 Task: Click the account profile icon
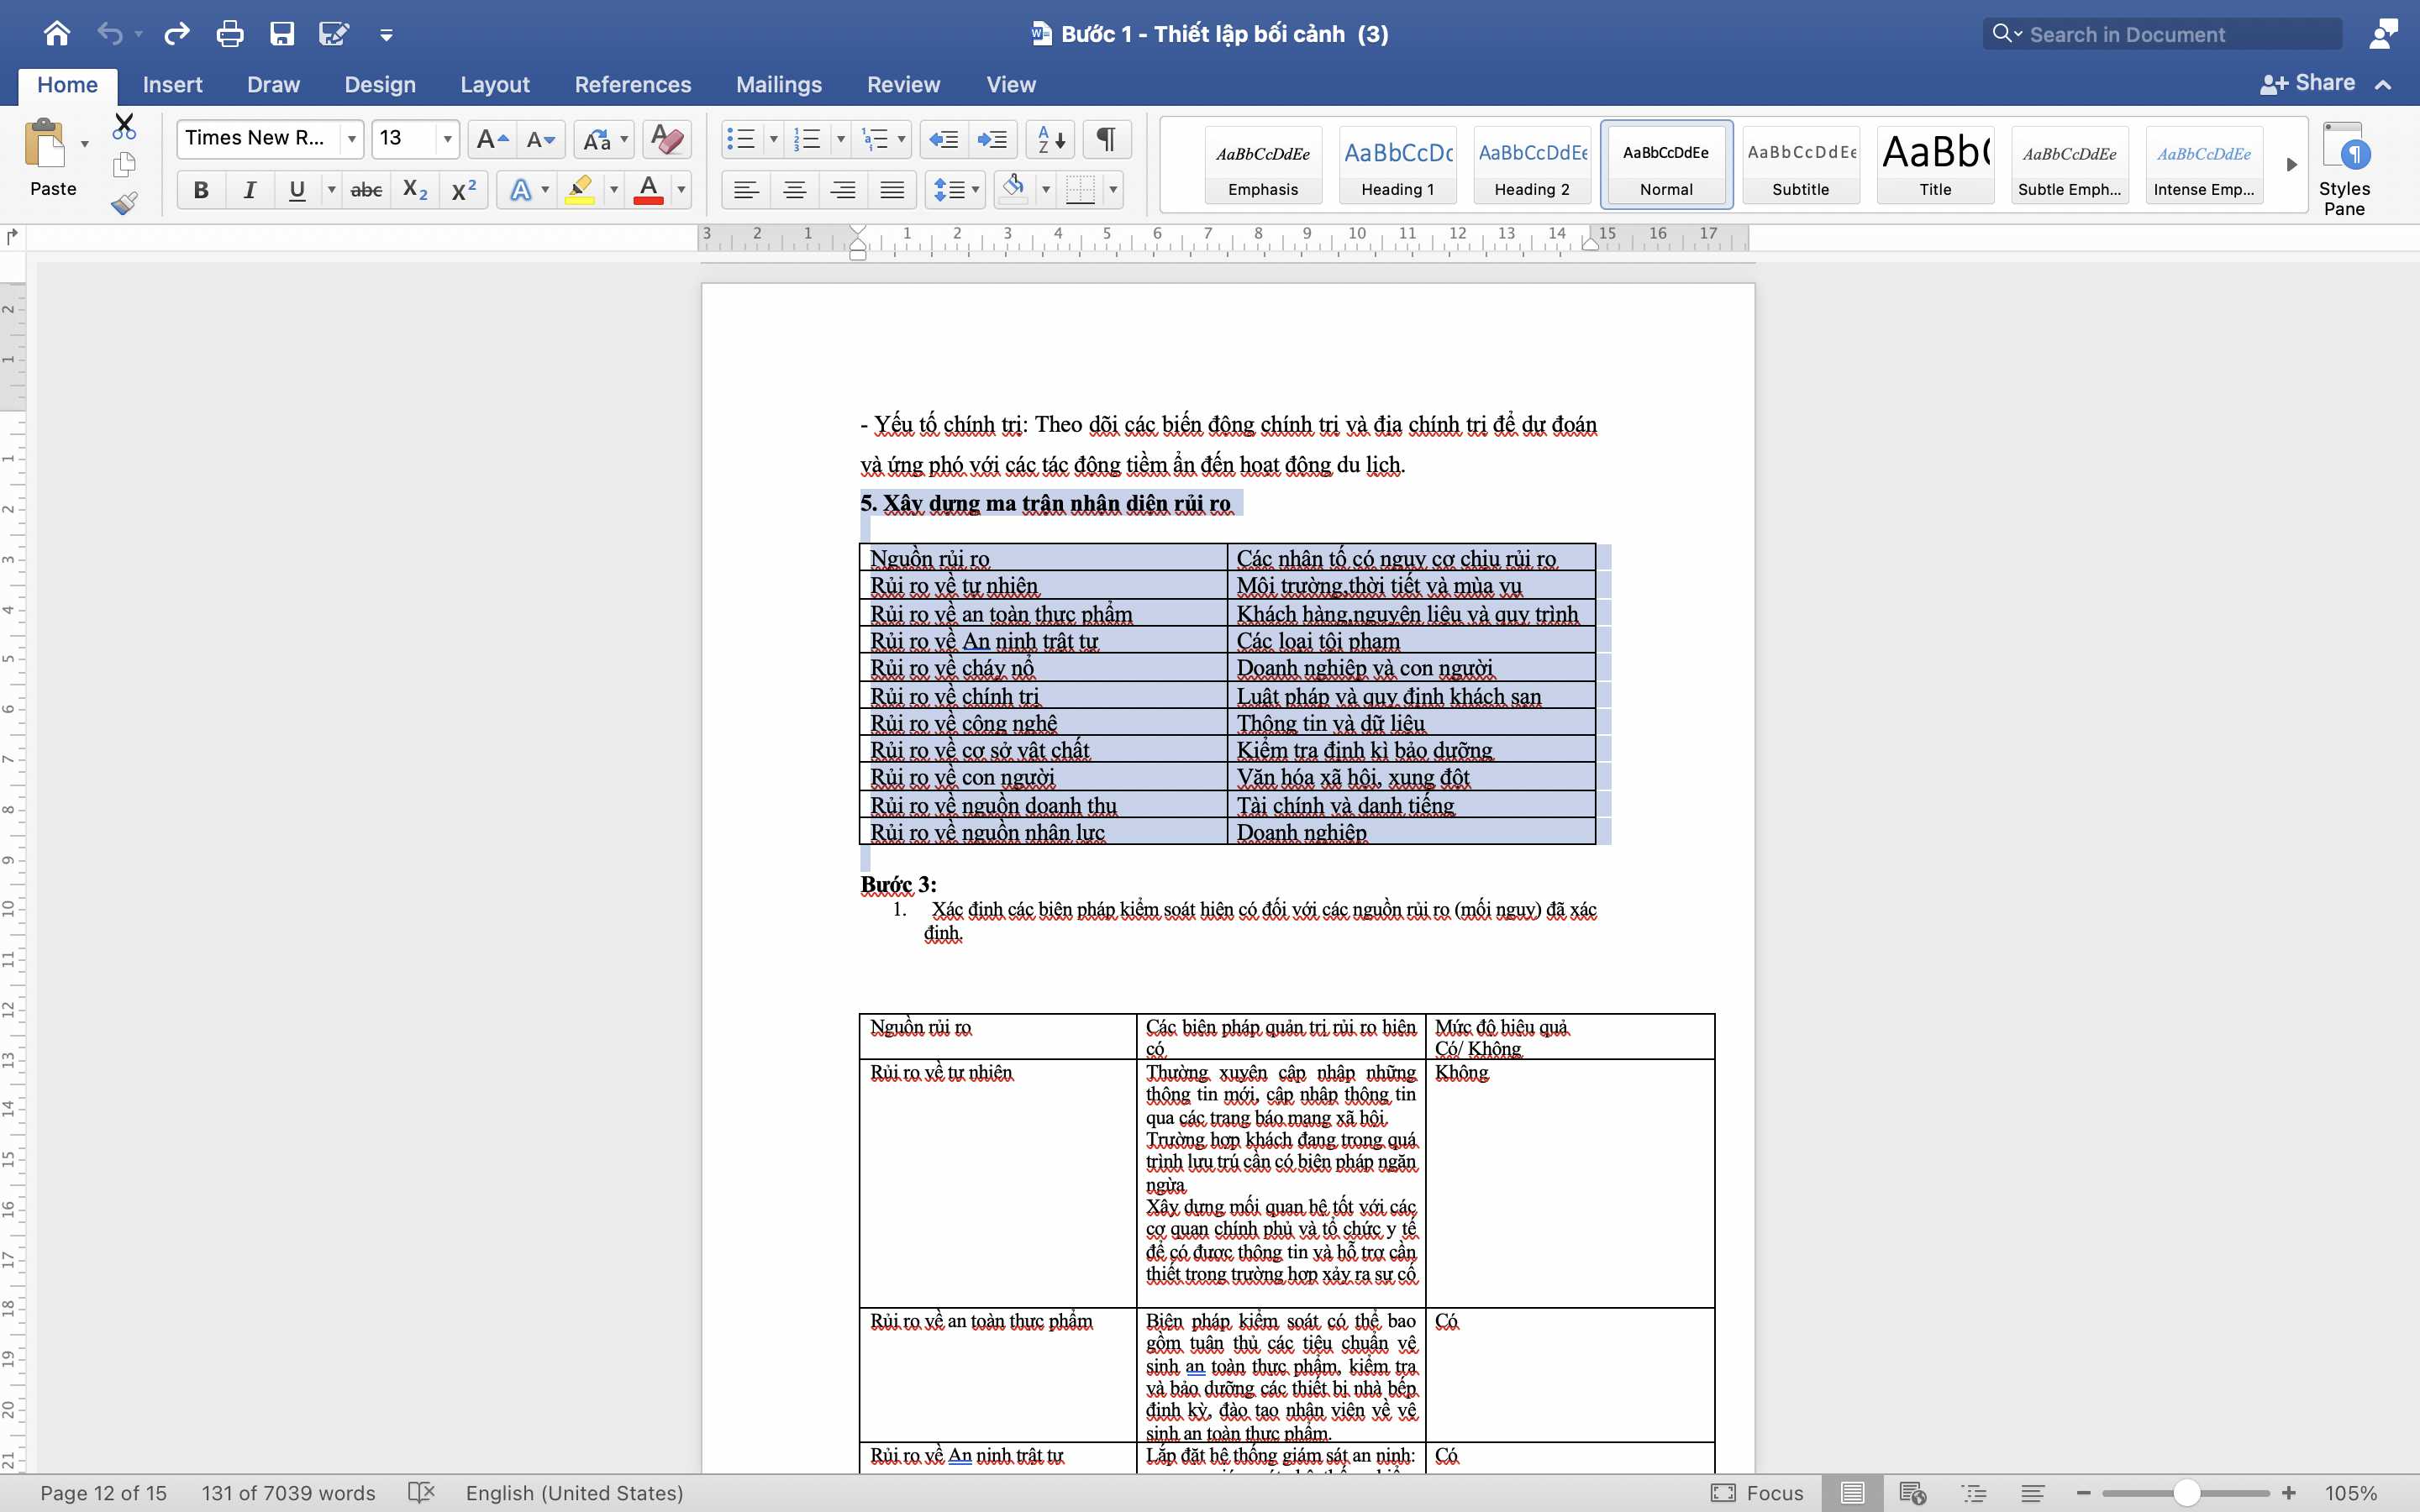click(x=2383, y=34)
